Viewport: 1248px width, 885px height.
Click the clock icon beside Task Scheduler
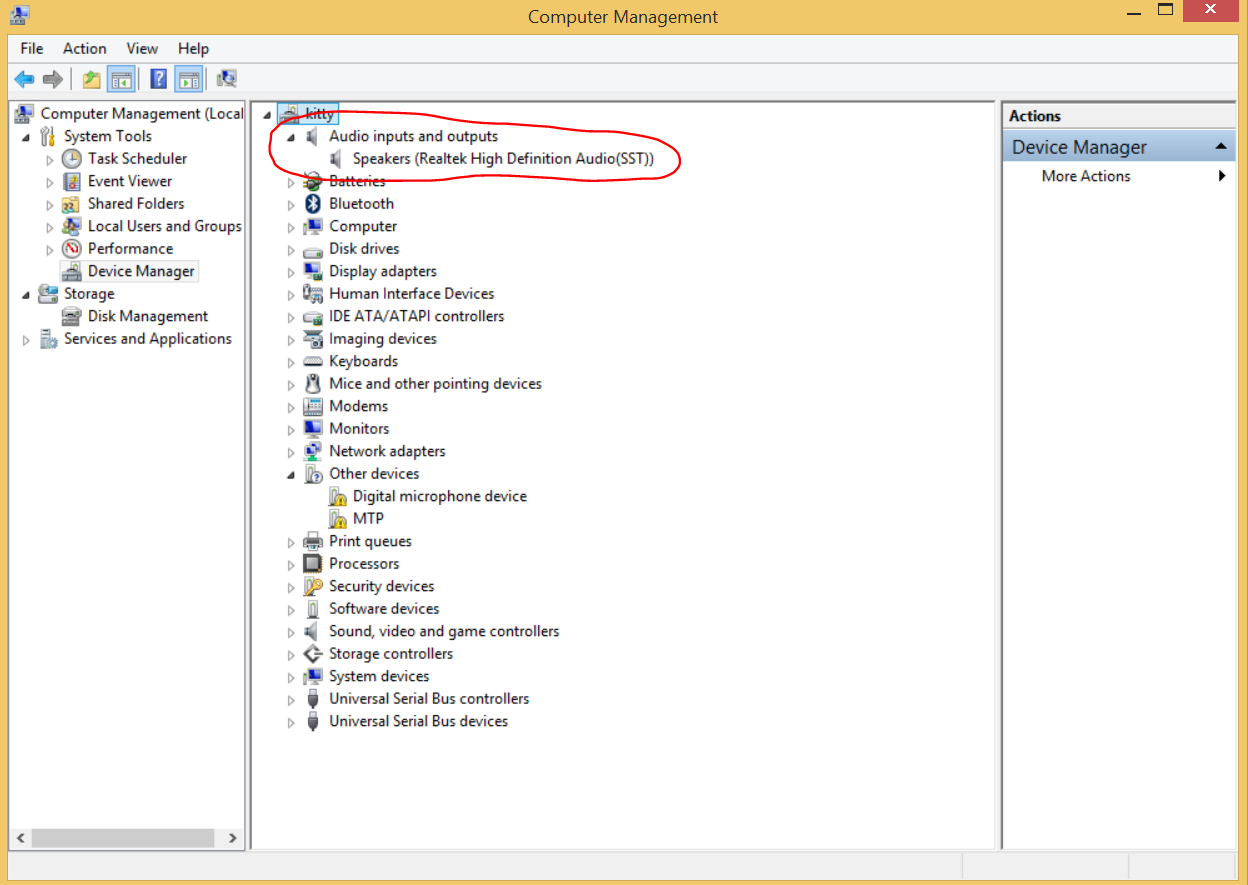[72, 158]
